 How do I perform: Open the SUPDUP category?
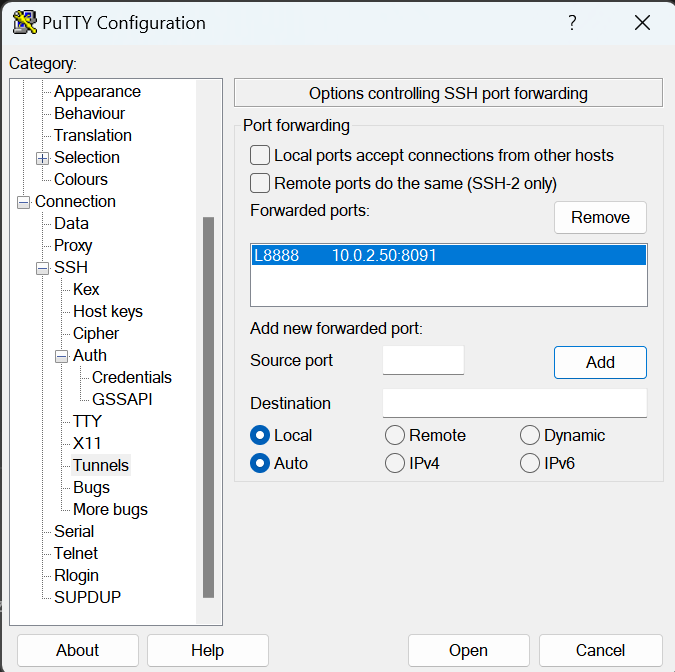[x=87, y=597]
